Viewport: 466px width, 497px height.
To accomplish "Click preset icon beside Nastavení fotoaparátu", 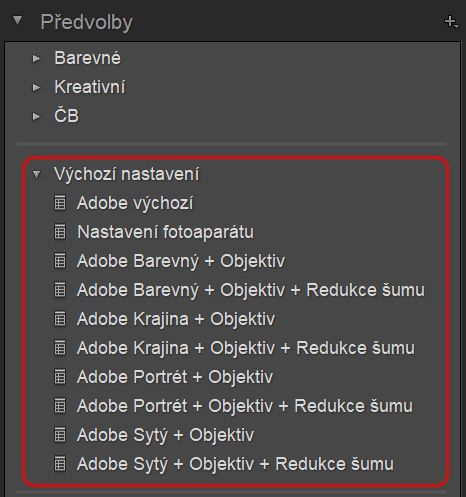I will click(60, 232).
